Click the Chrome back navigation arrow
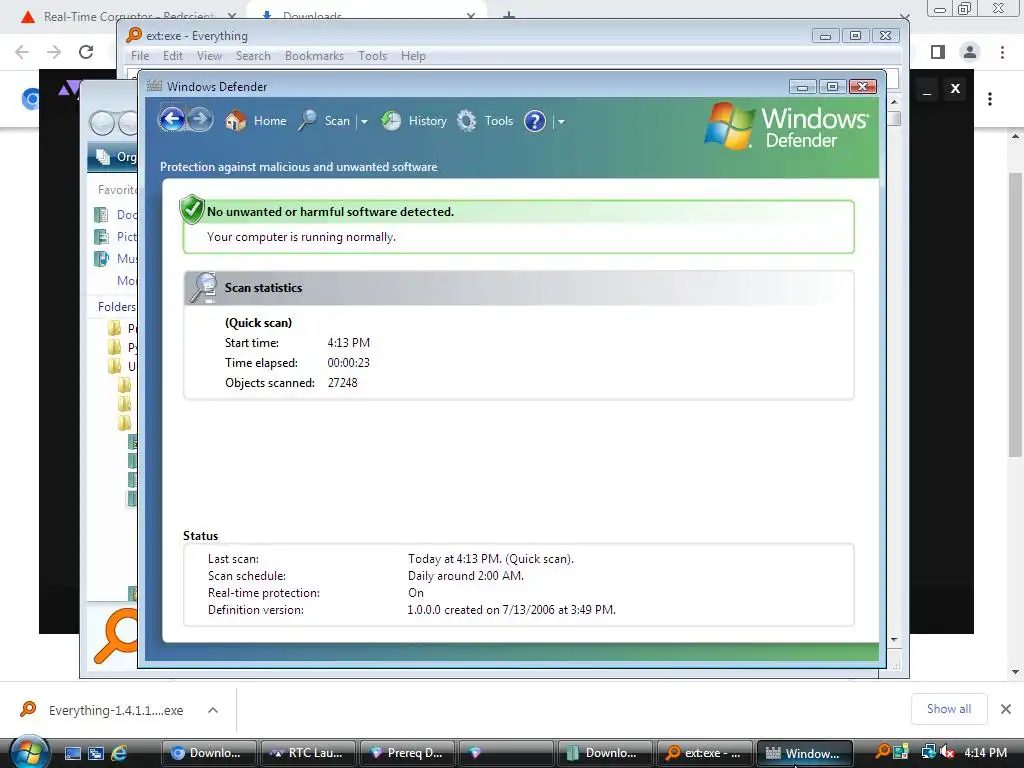 click(x=22, y=52)
